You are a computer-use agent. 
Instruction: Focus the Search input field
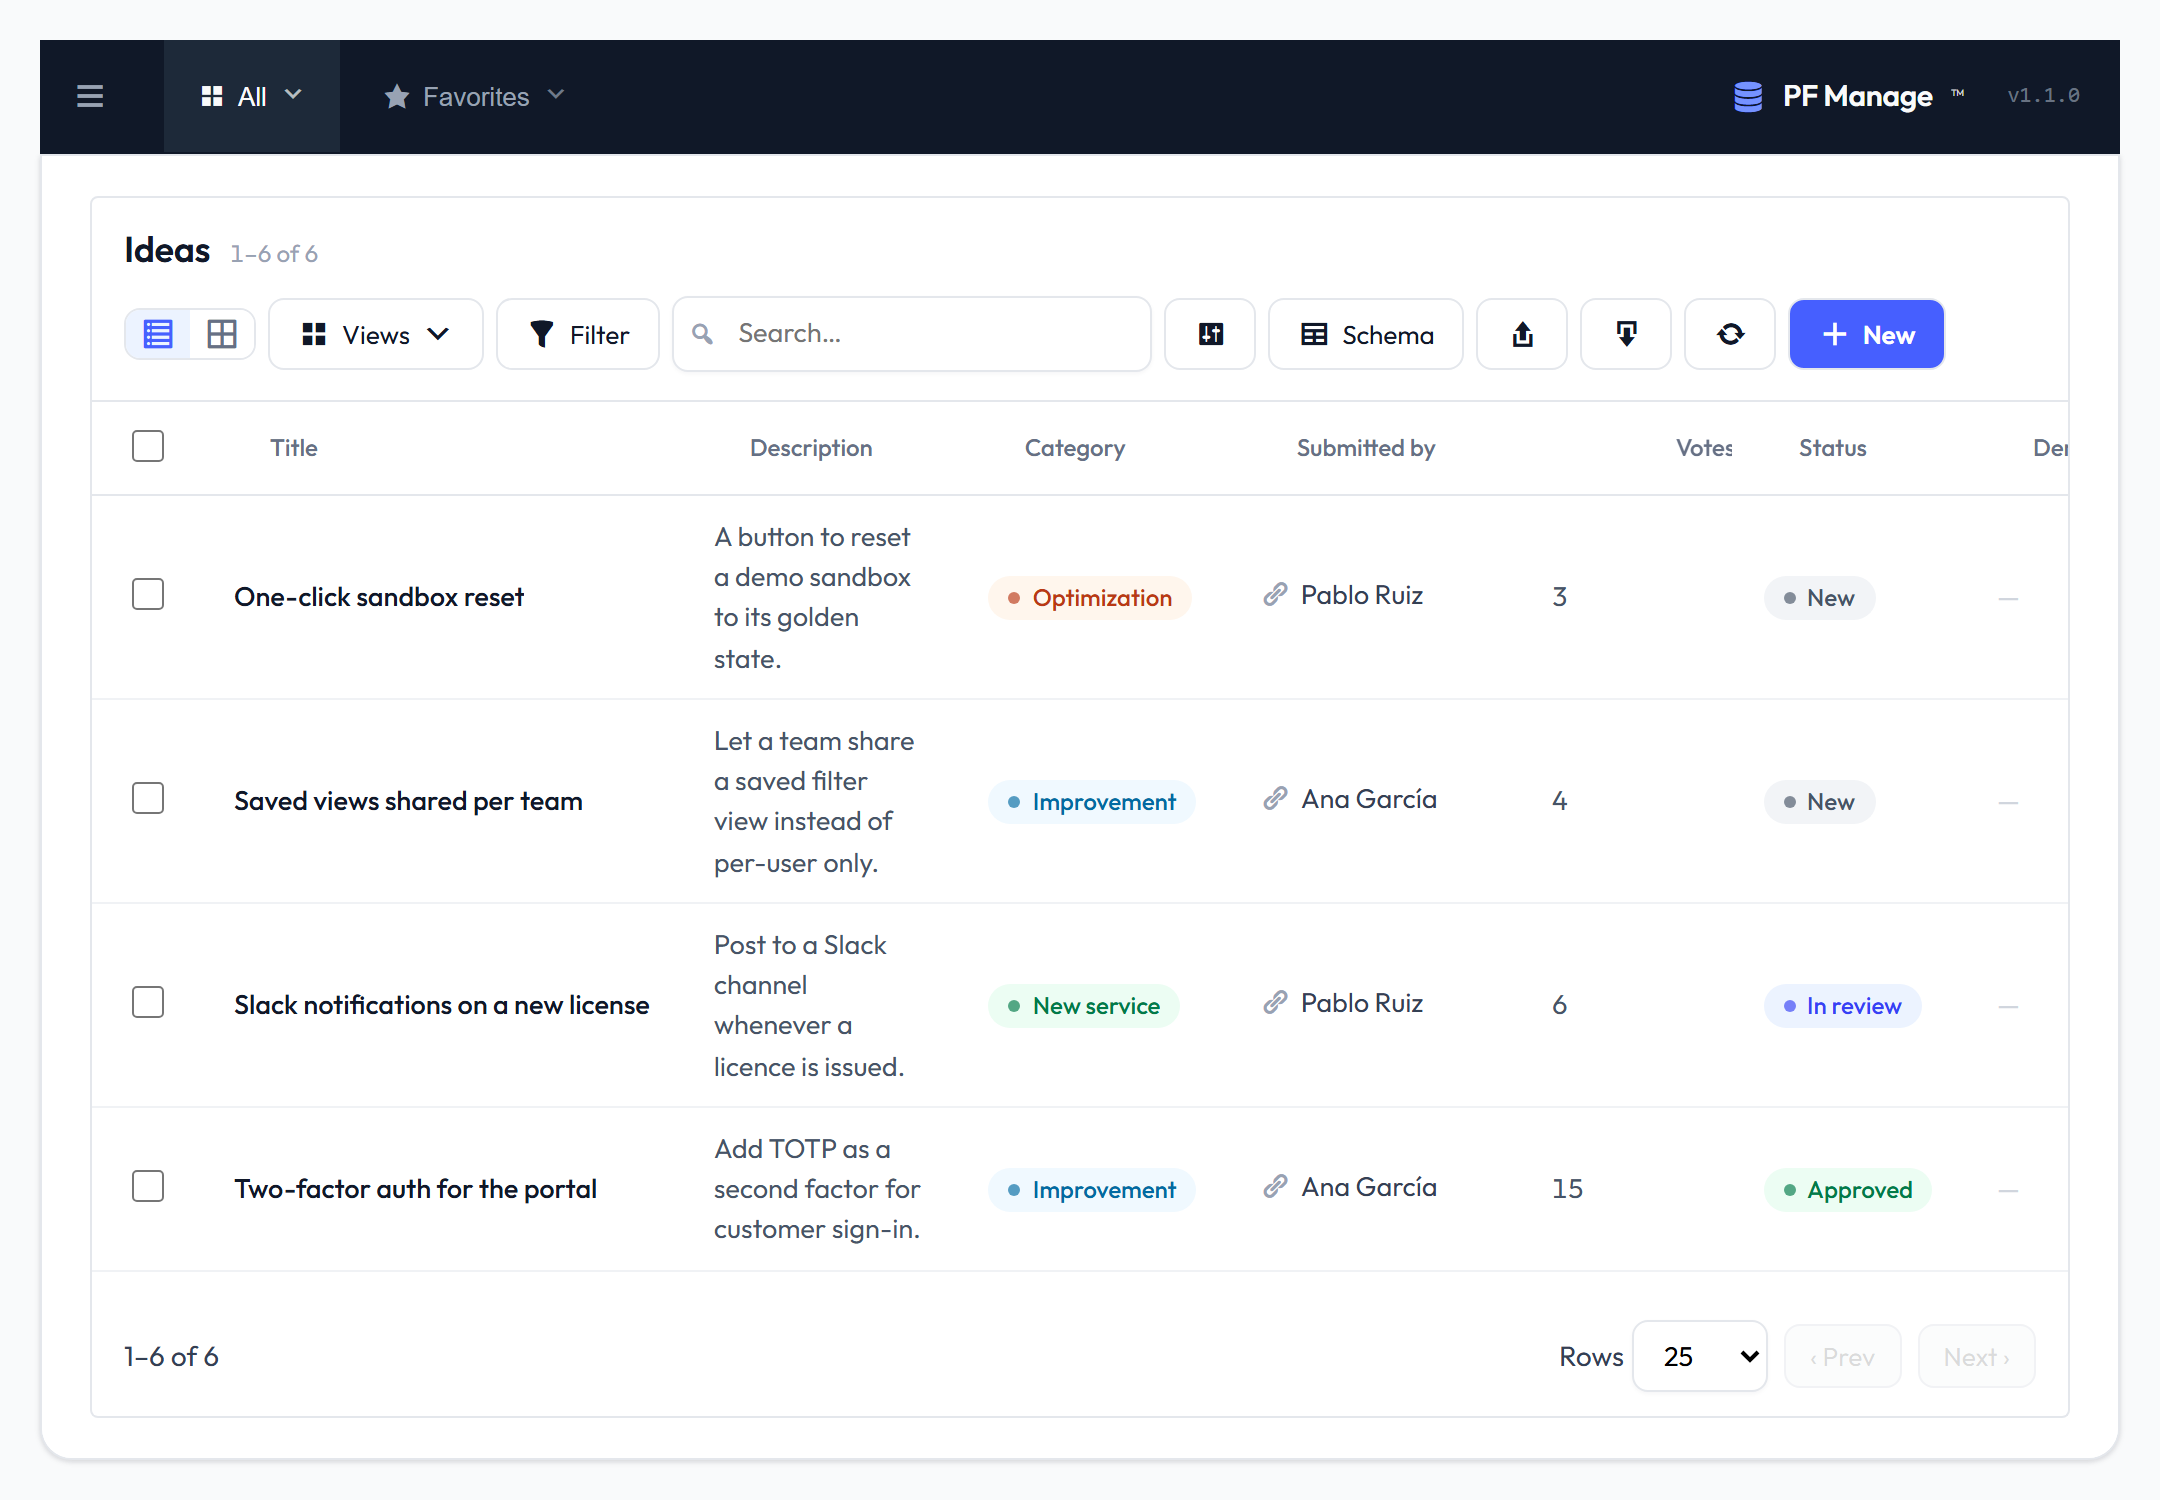pyautogui.click(x=912, y=334)
